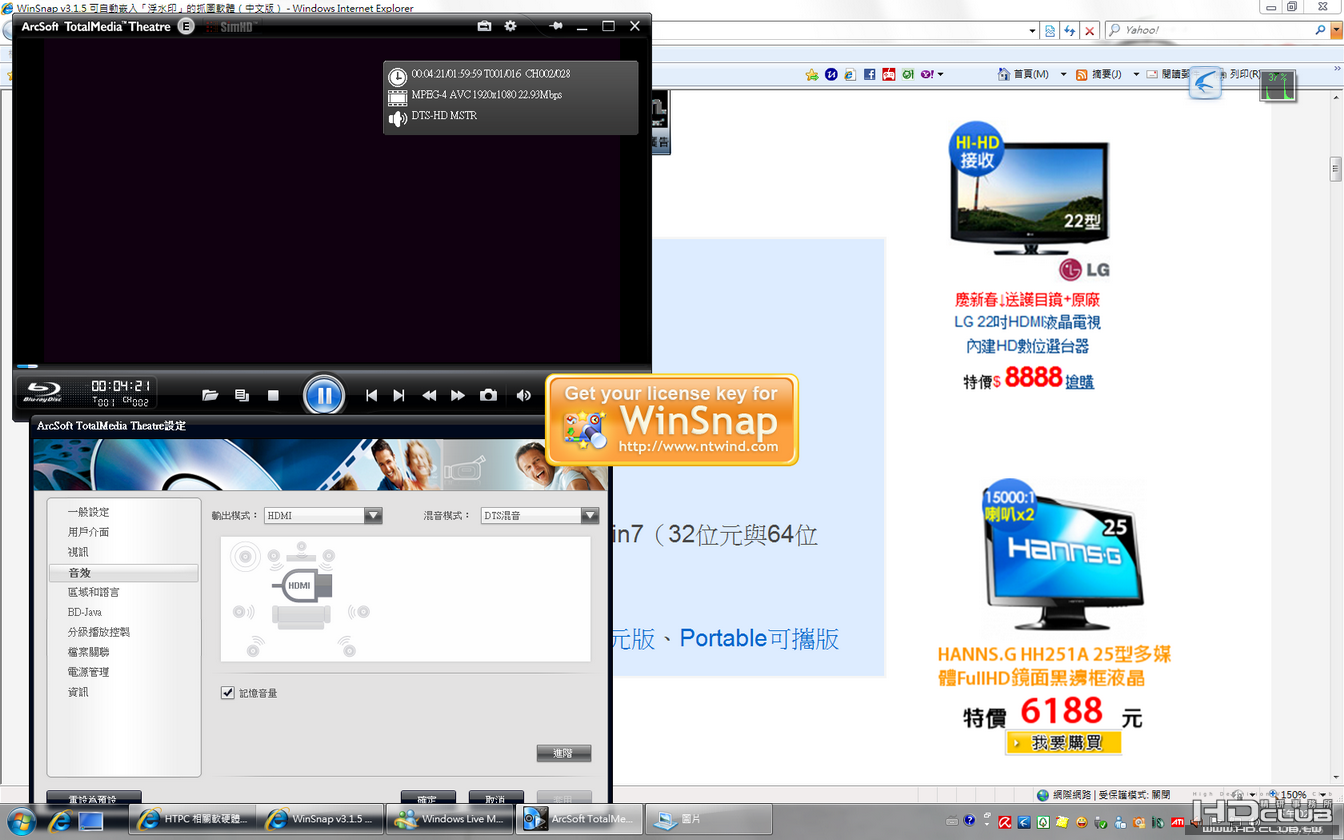Select 資訊 in settings list
The image size is (1344, 840).
pos(78,692)
